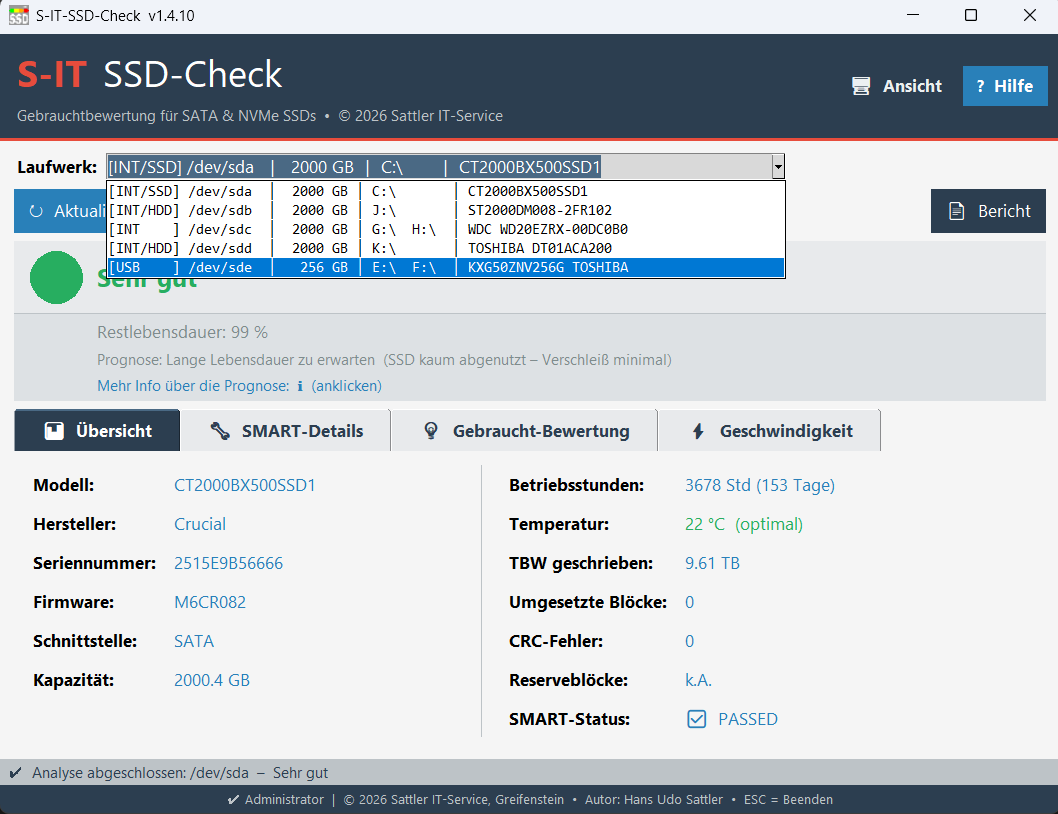Click the wrench icon on SMART-Details tab
The width and height of the screenshot is (1058, 814).
(220, 431)
